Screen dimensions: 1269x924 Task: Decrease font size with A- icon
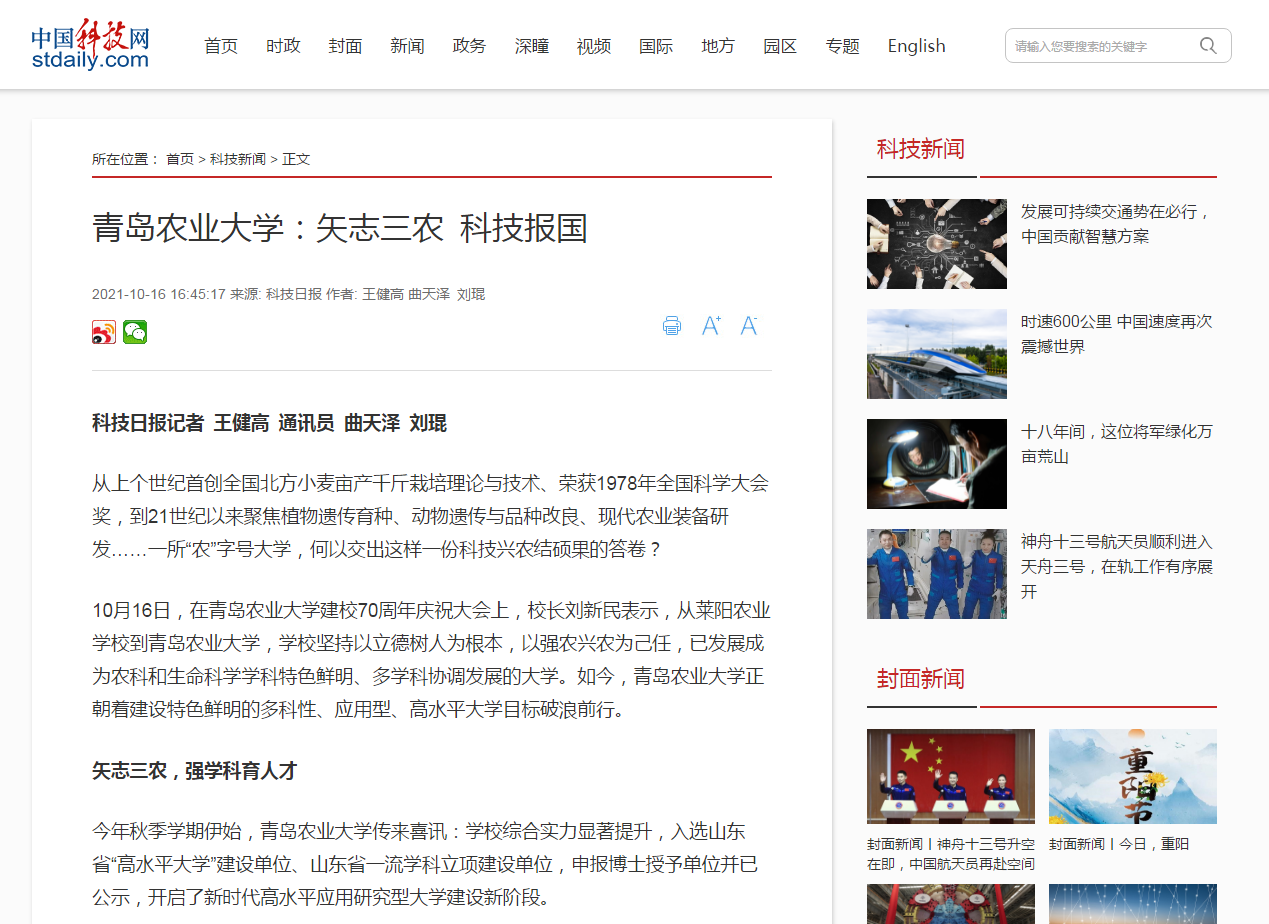coord(749,325)
